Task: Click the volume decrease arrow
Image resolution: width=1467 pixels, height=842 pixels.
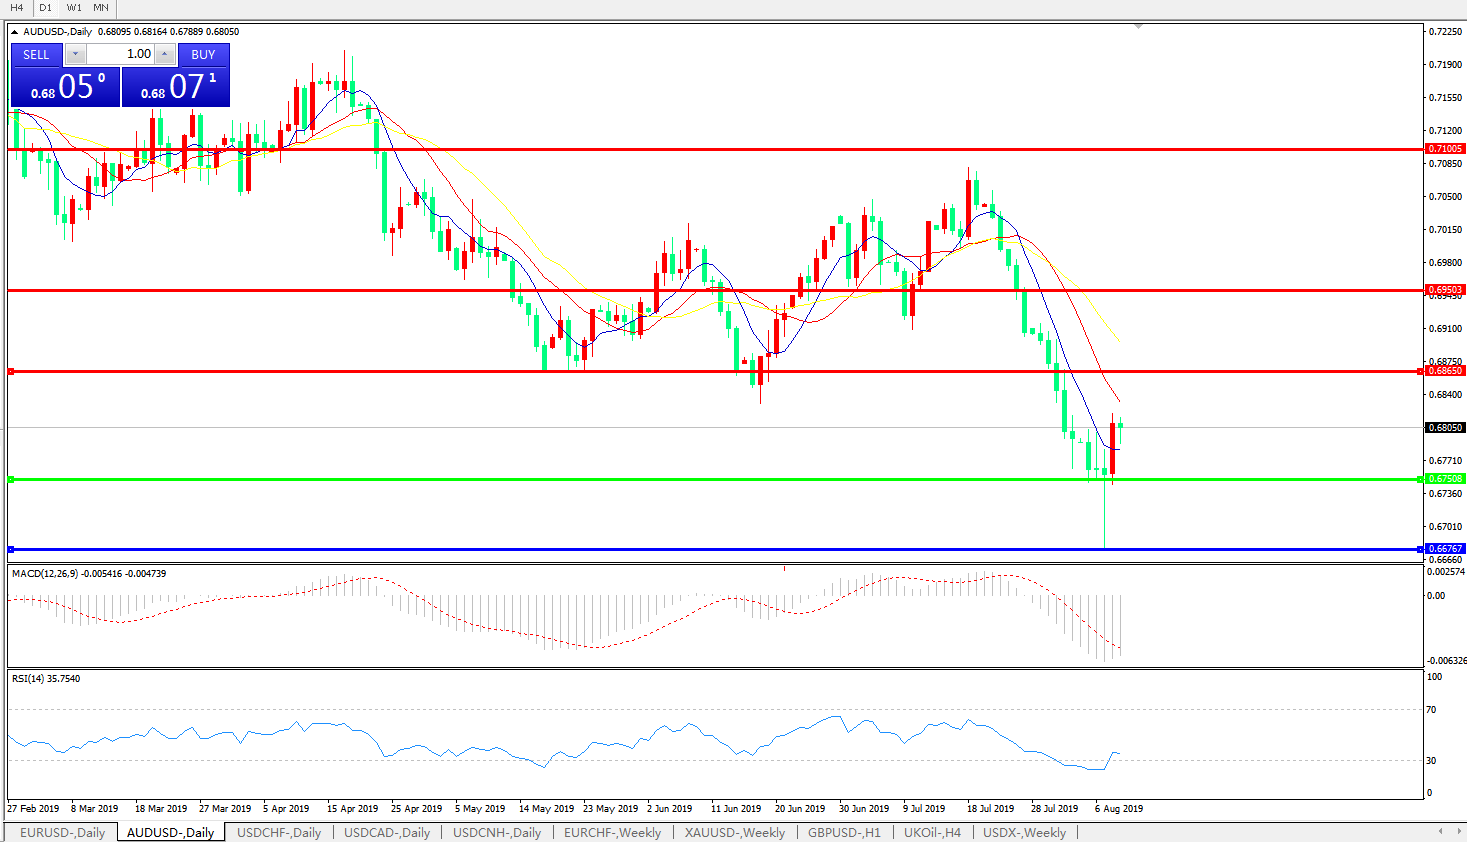Action: [75, 54]
